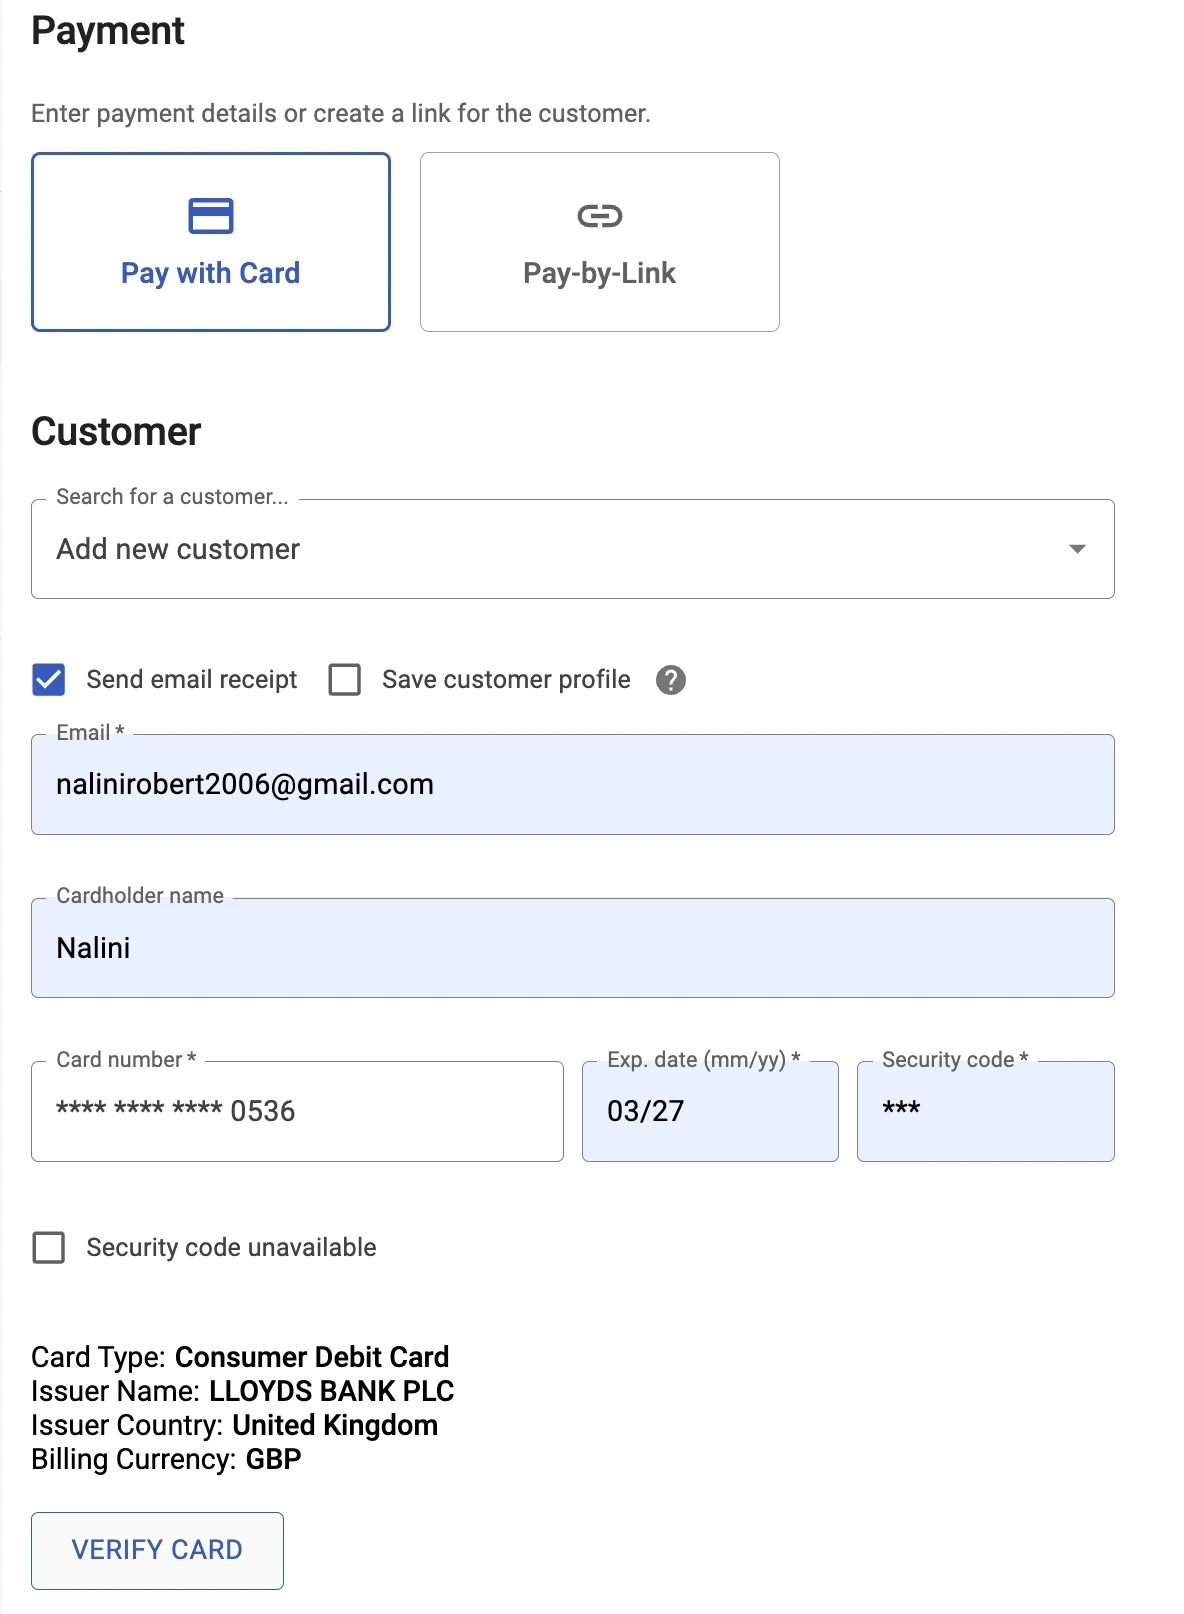
Task: Select the Exp. date field
Action: 710,1112
